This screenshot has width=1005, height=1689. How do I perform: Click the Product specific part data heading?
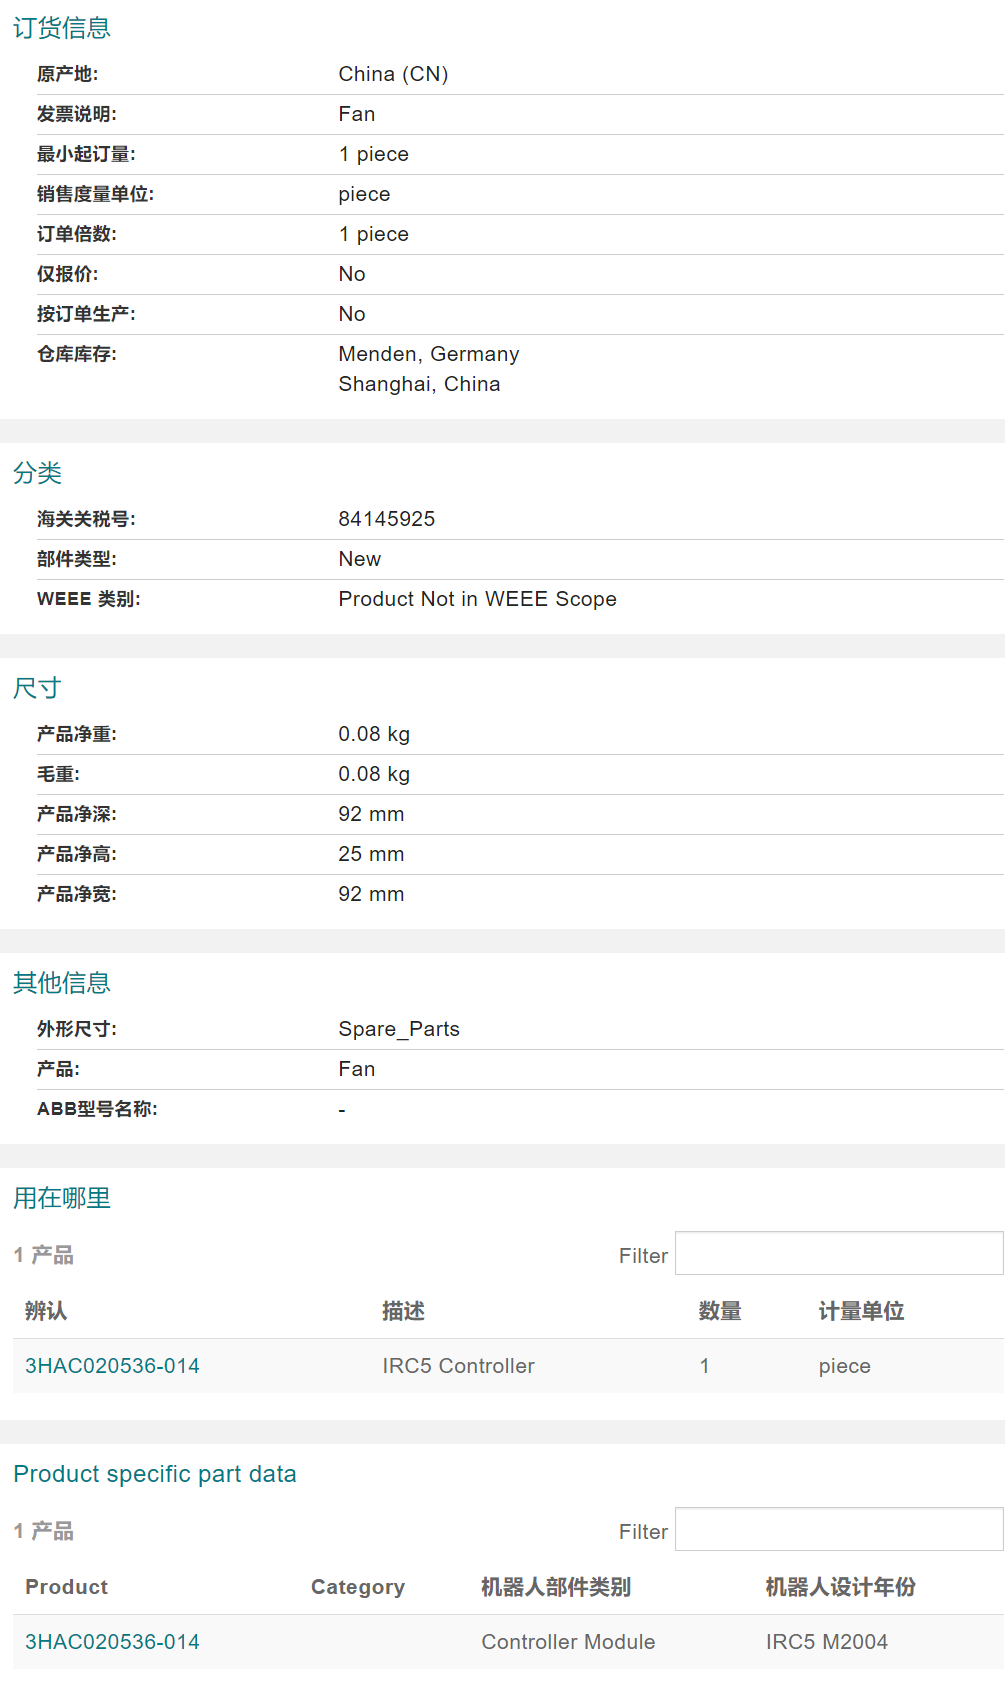coord(154,1474)
